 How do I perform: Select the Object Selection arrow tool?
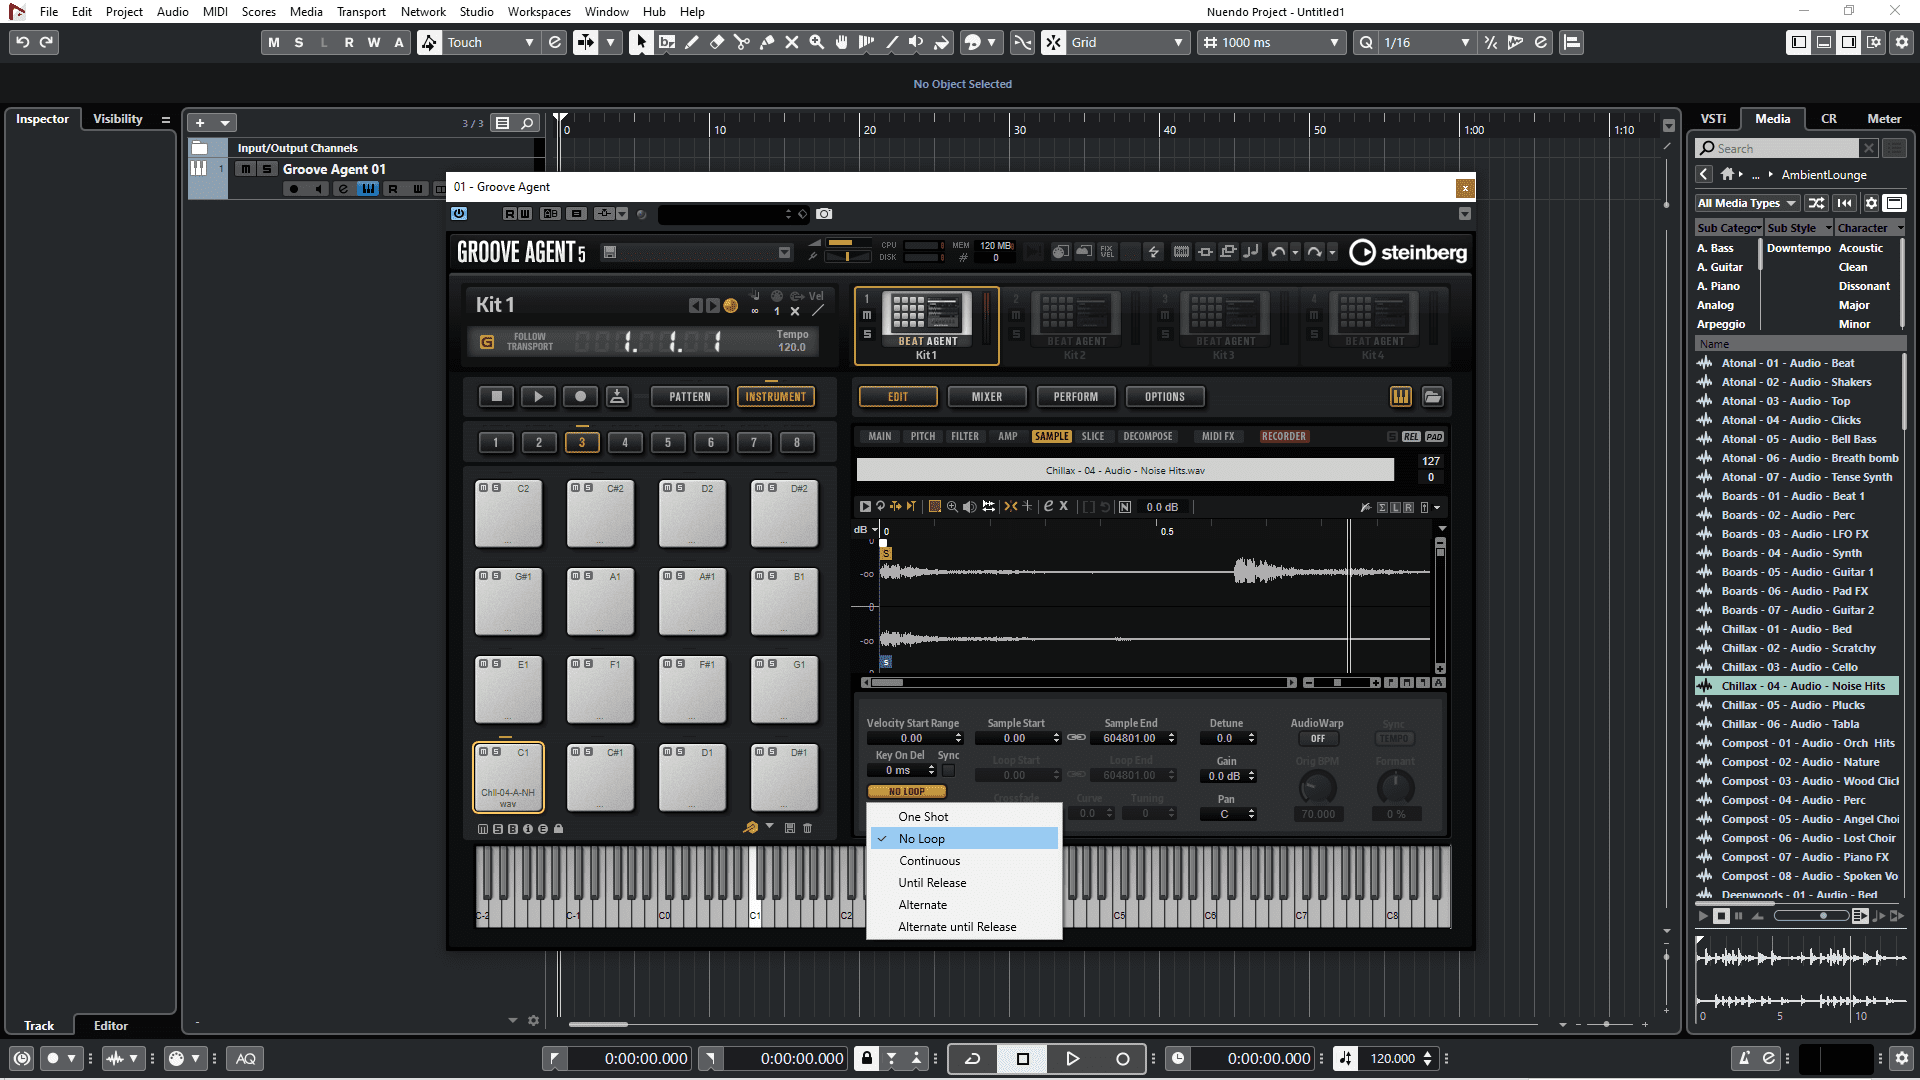point(641,42)
